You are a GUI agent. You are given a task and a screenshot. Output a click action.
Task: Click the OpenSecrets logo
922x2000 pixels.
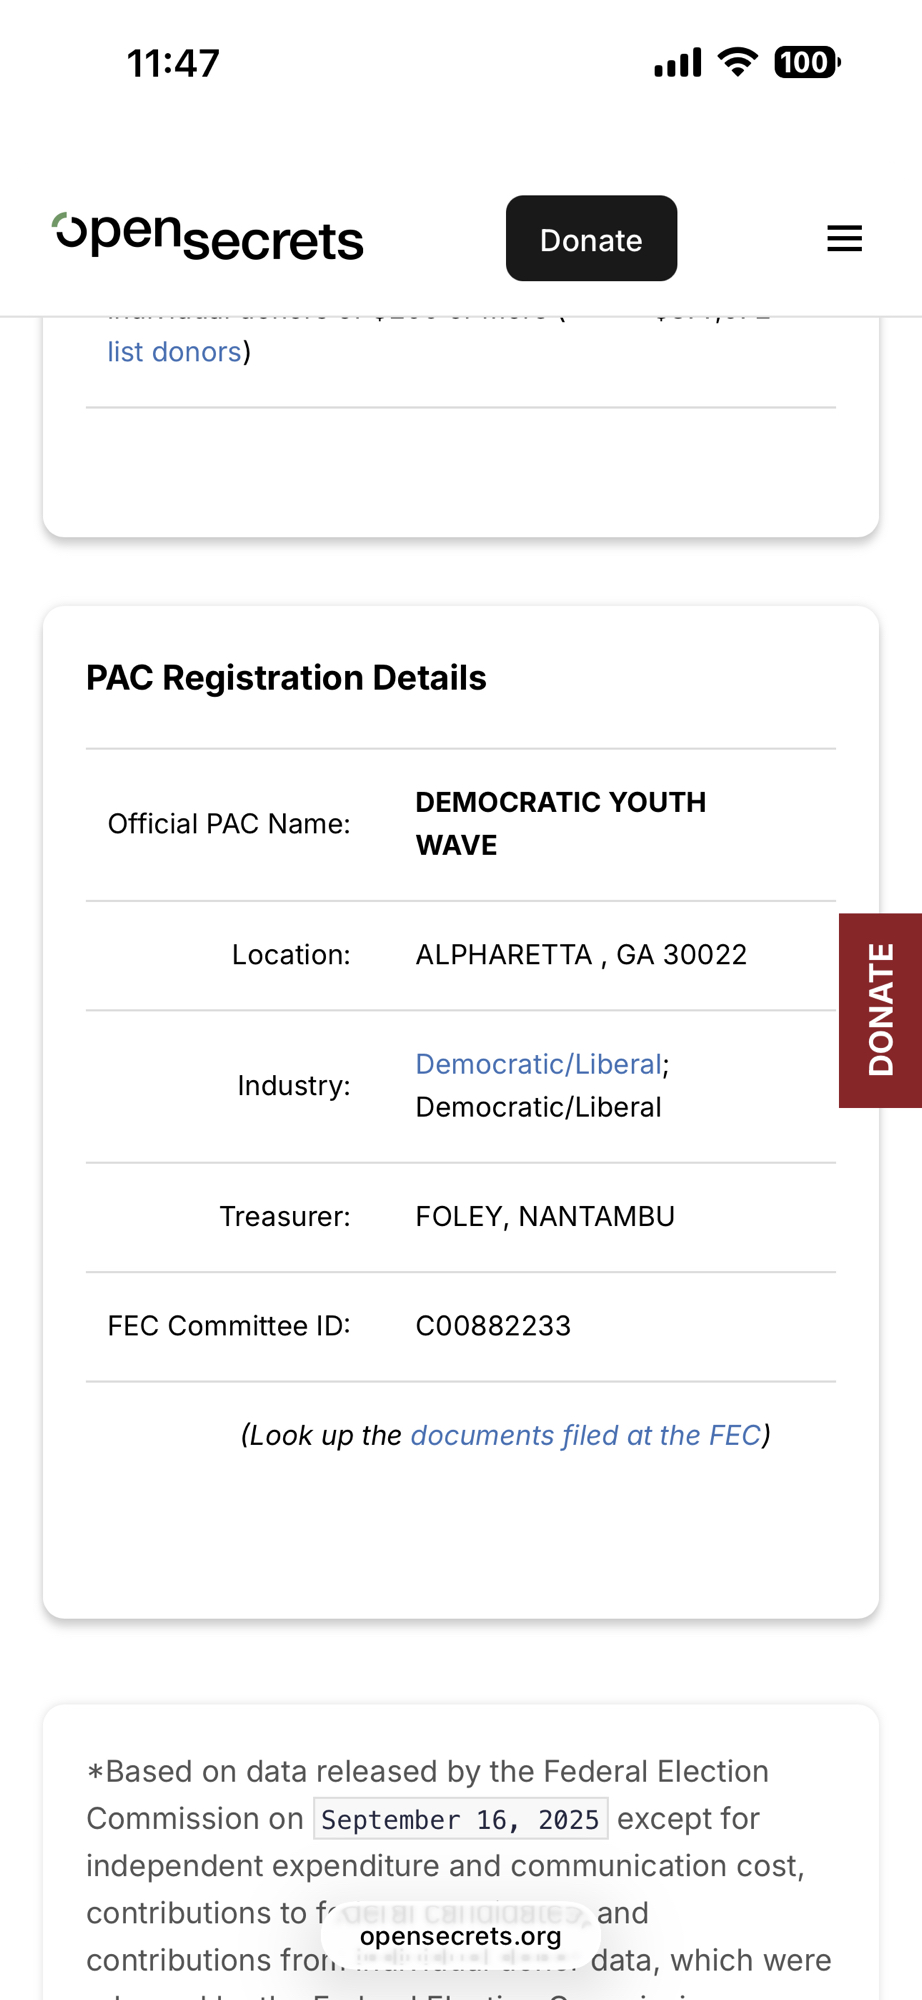click(x=208, y=238)
